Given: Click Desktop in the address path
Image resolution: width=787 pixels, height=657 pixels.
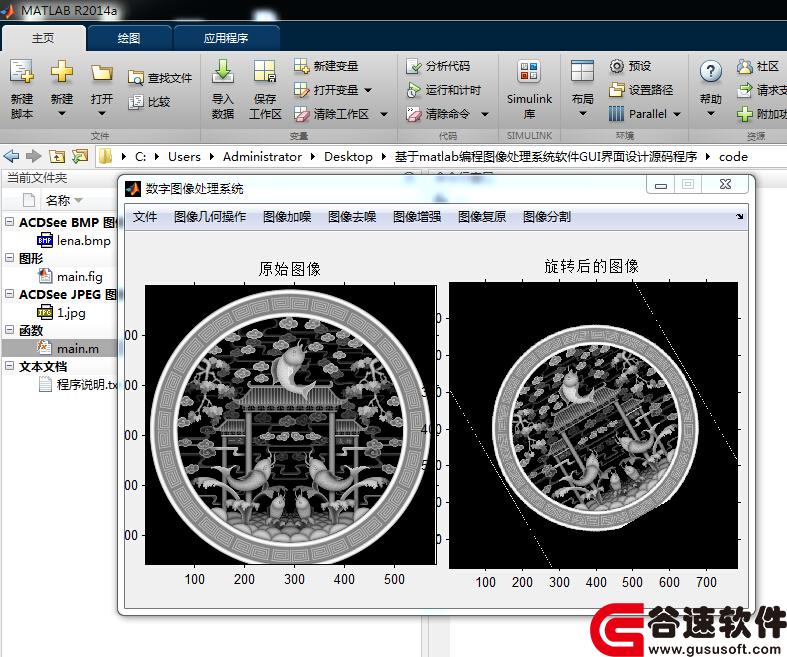Looking at the screenshot, I should coord(348,157).
